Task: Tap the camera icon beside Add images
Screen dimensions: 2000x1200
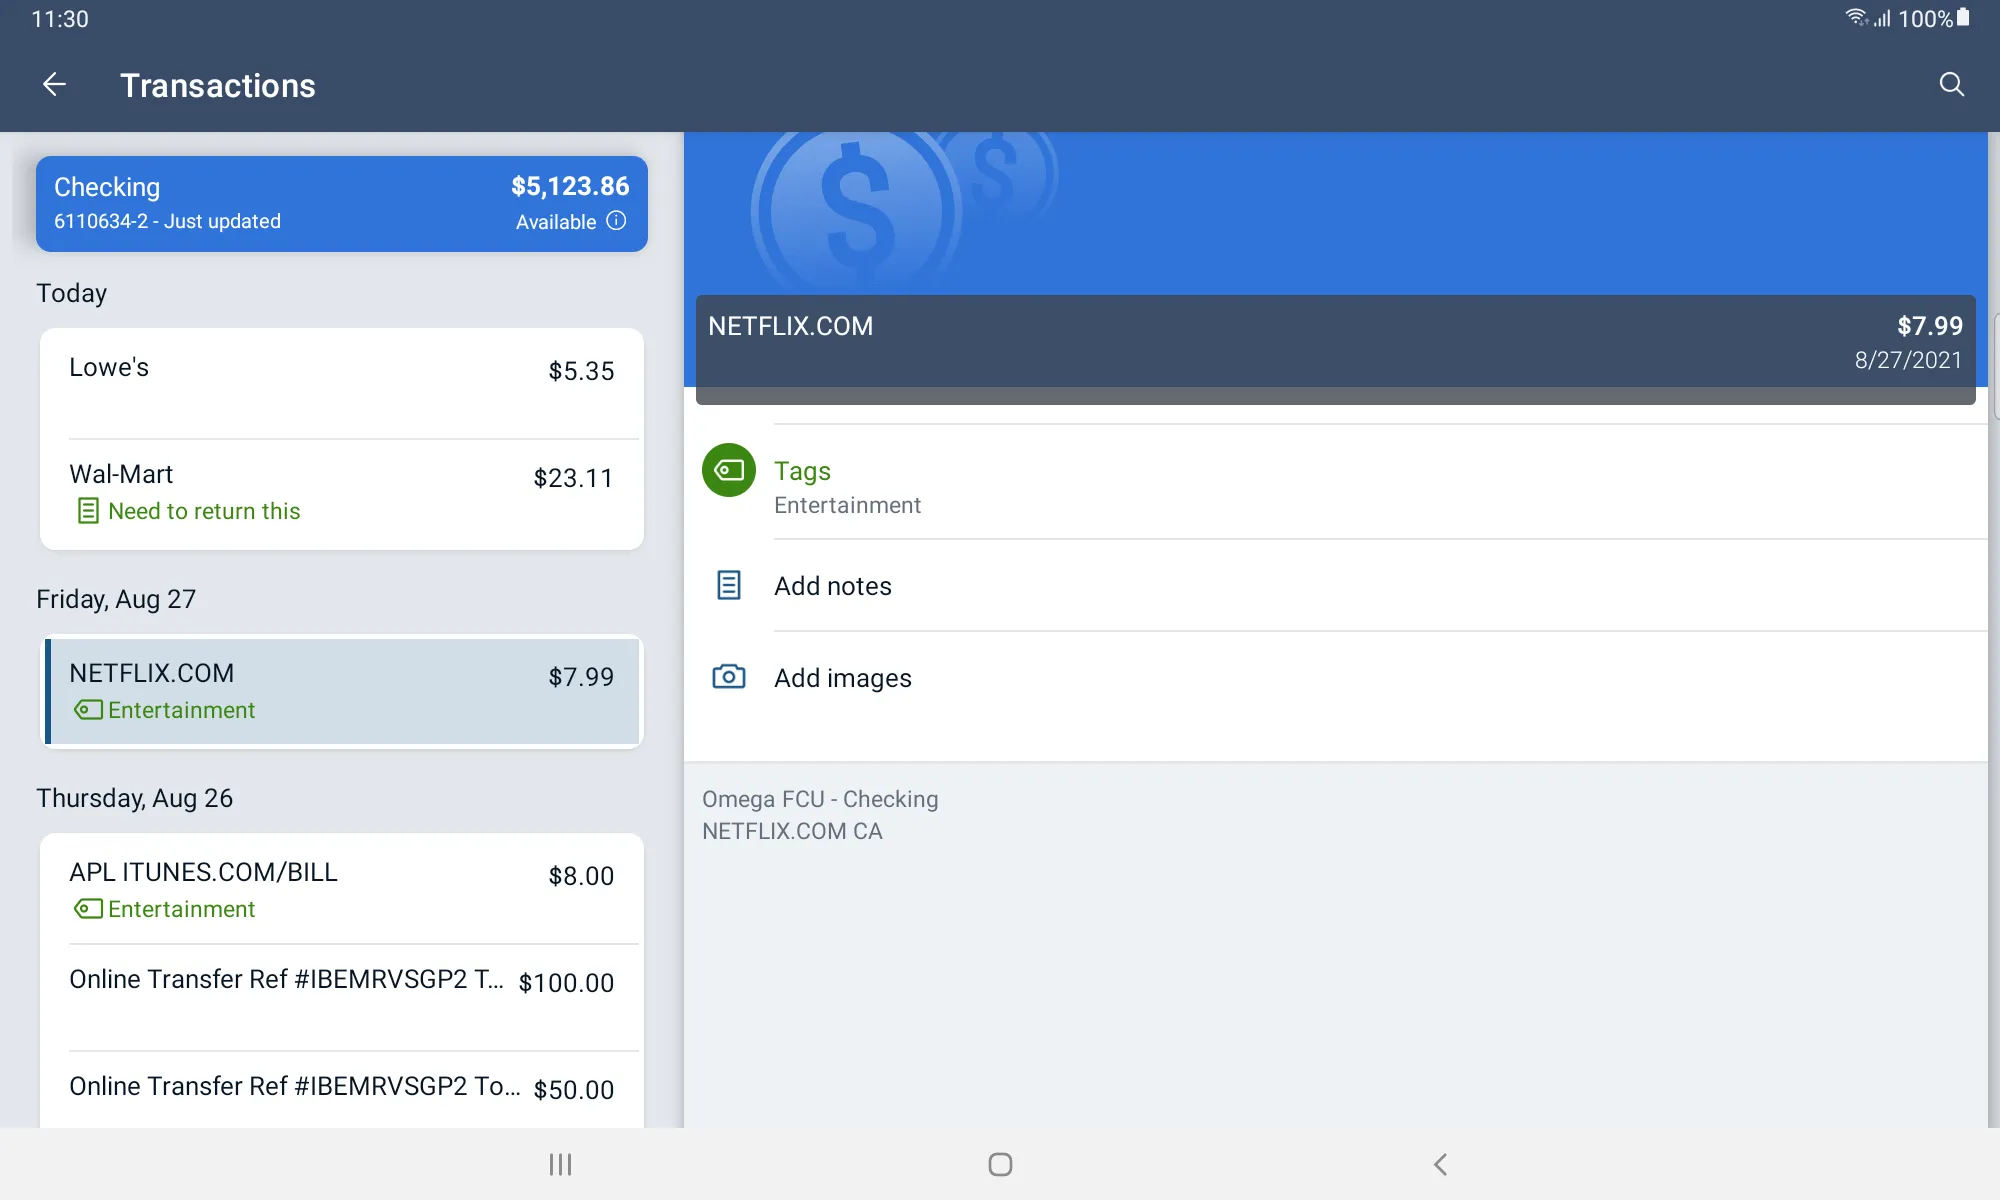Action: click(729, 677)
